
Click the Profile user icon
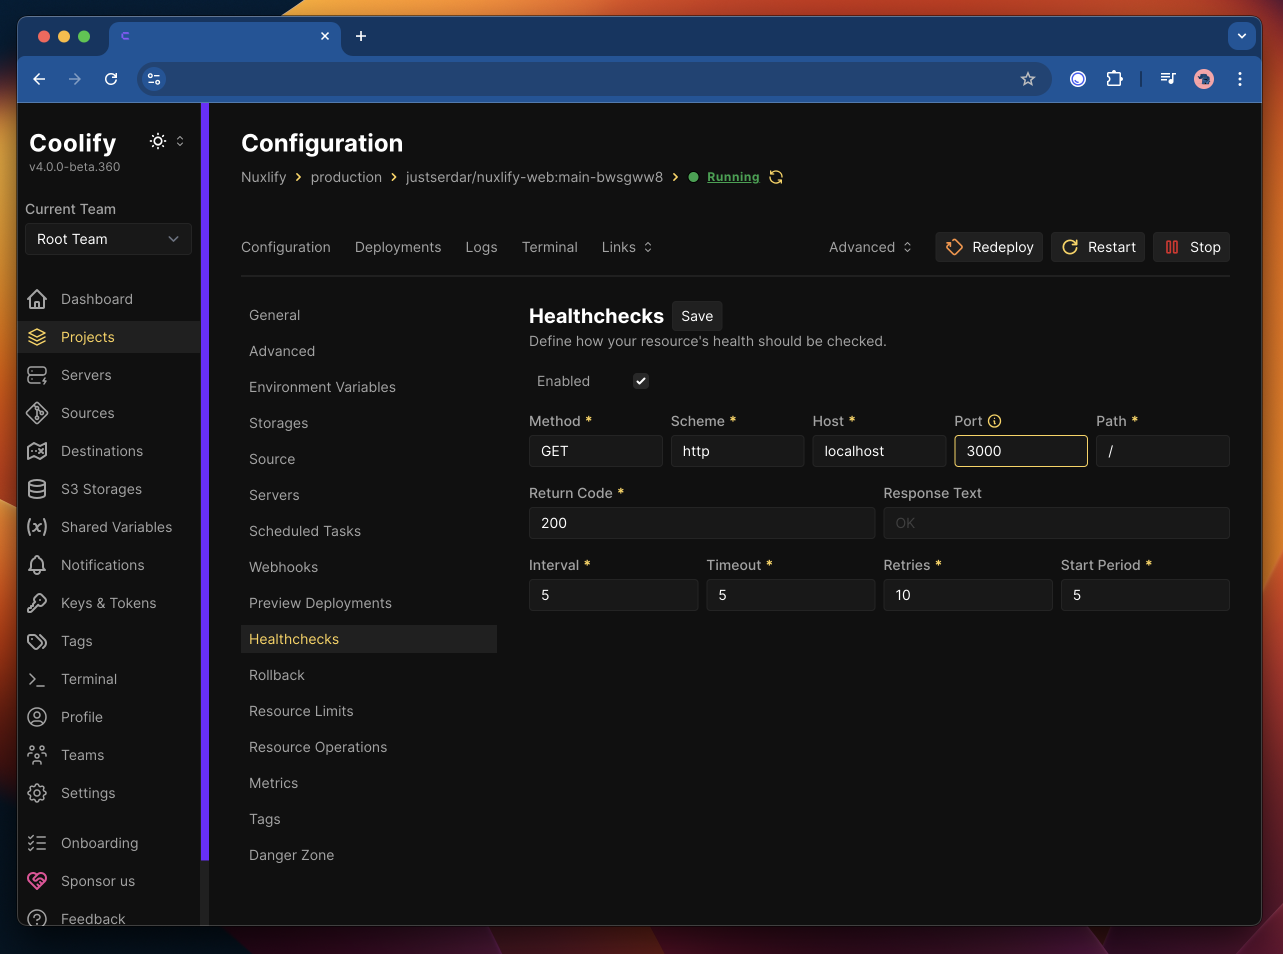(x=37, y=717)
